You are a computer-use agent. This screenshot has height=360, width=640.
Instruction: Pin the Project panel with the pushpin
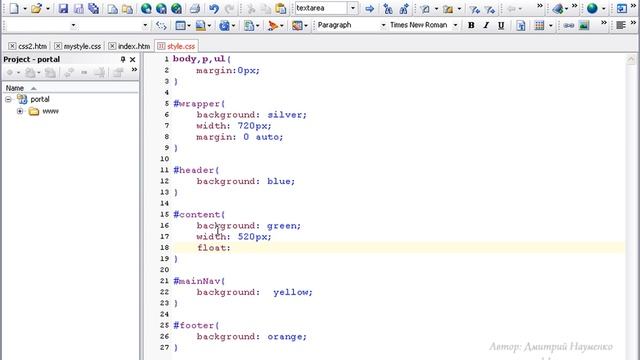(x=122, y=60)
